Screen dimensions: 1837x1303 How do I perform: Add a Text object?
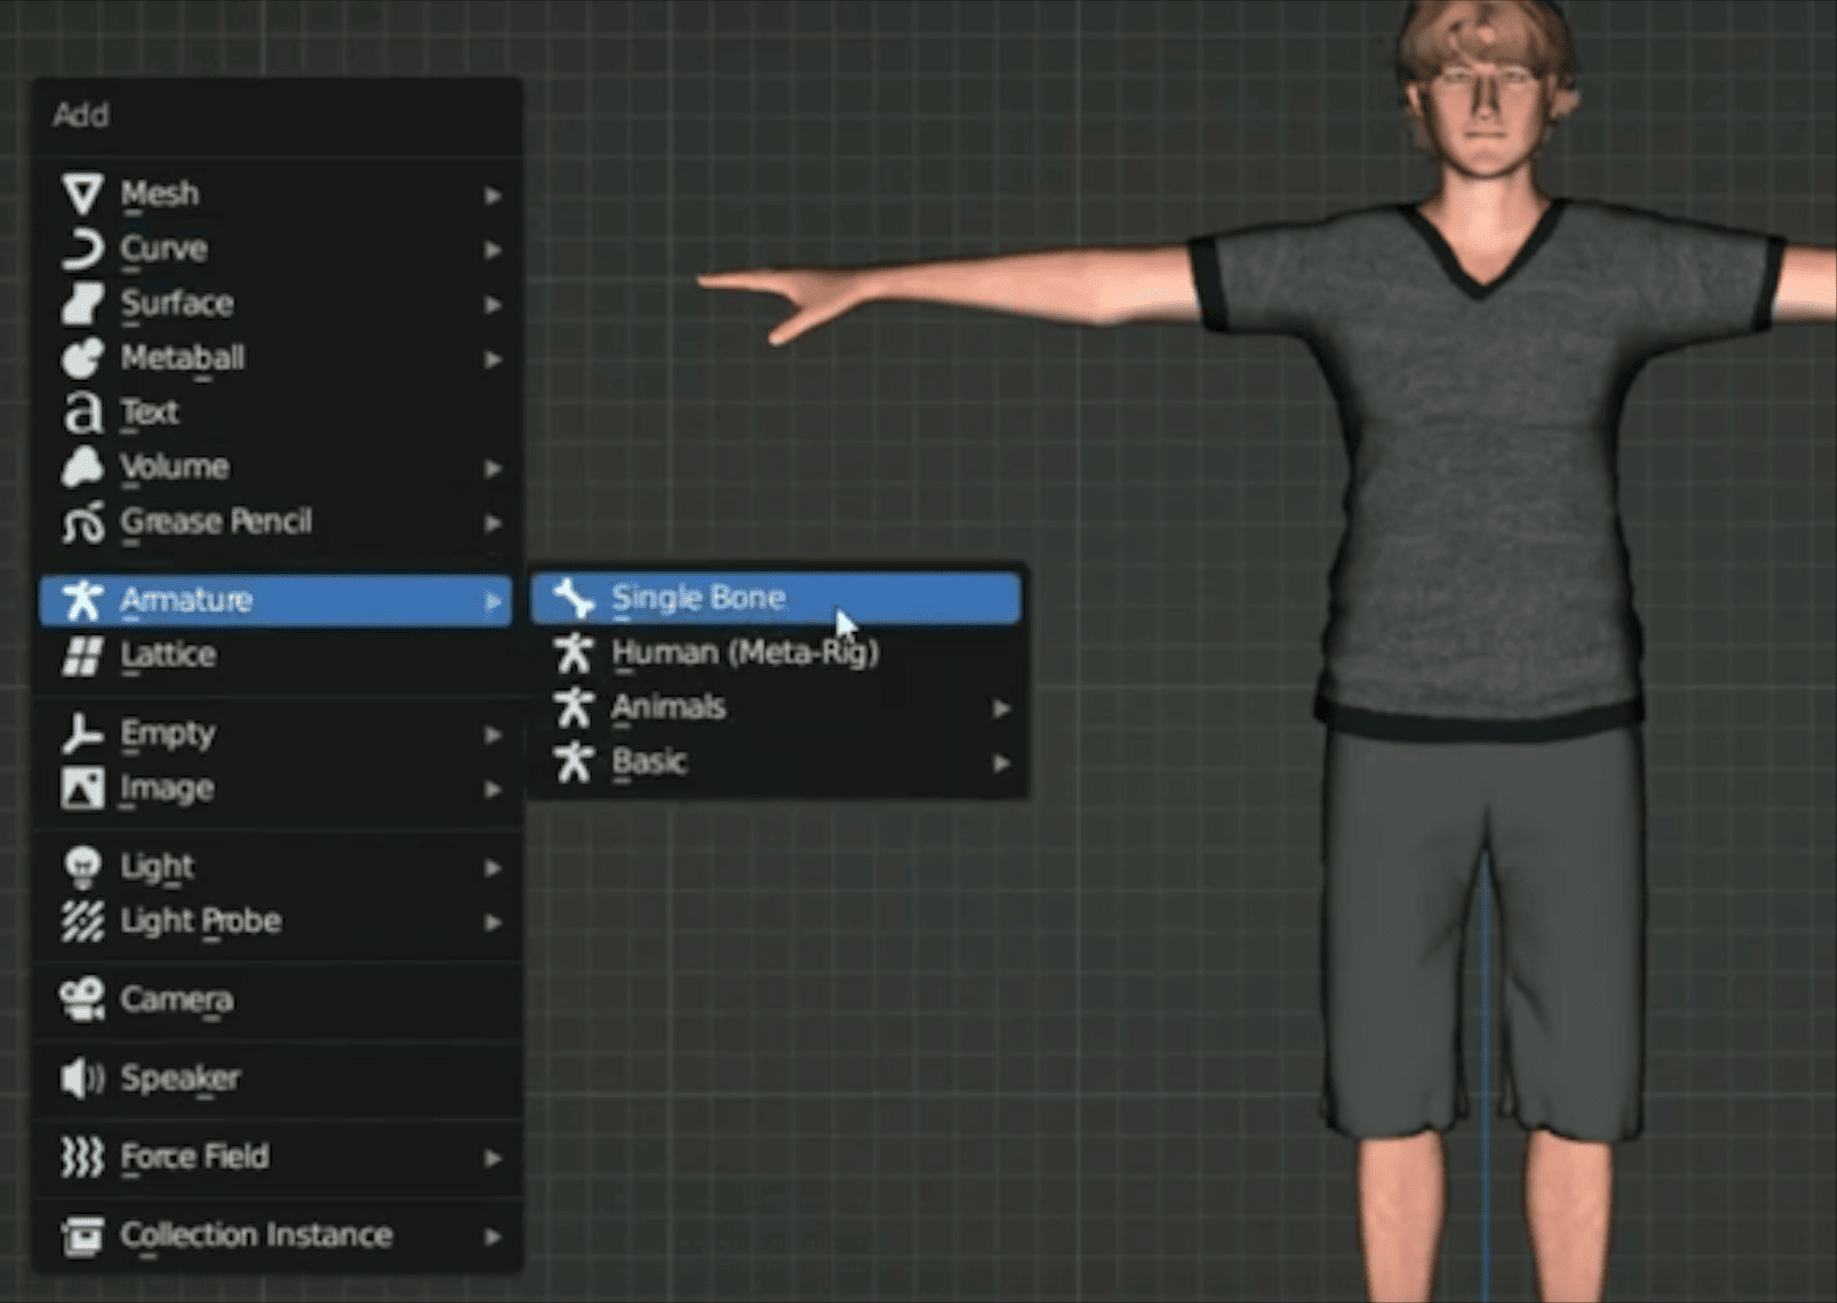276,411
